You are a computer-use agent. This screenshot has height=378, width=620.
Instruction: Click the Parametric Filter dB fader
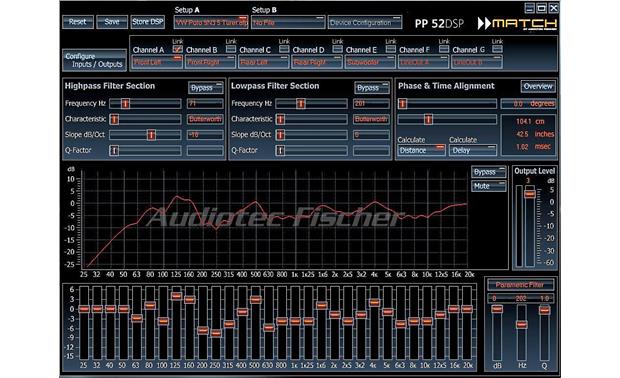(497, 309)
